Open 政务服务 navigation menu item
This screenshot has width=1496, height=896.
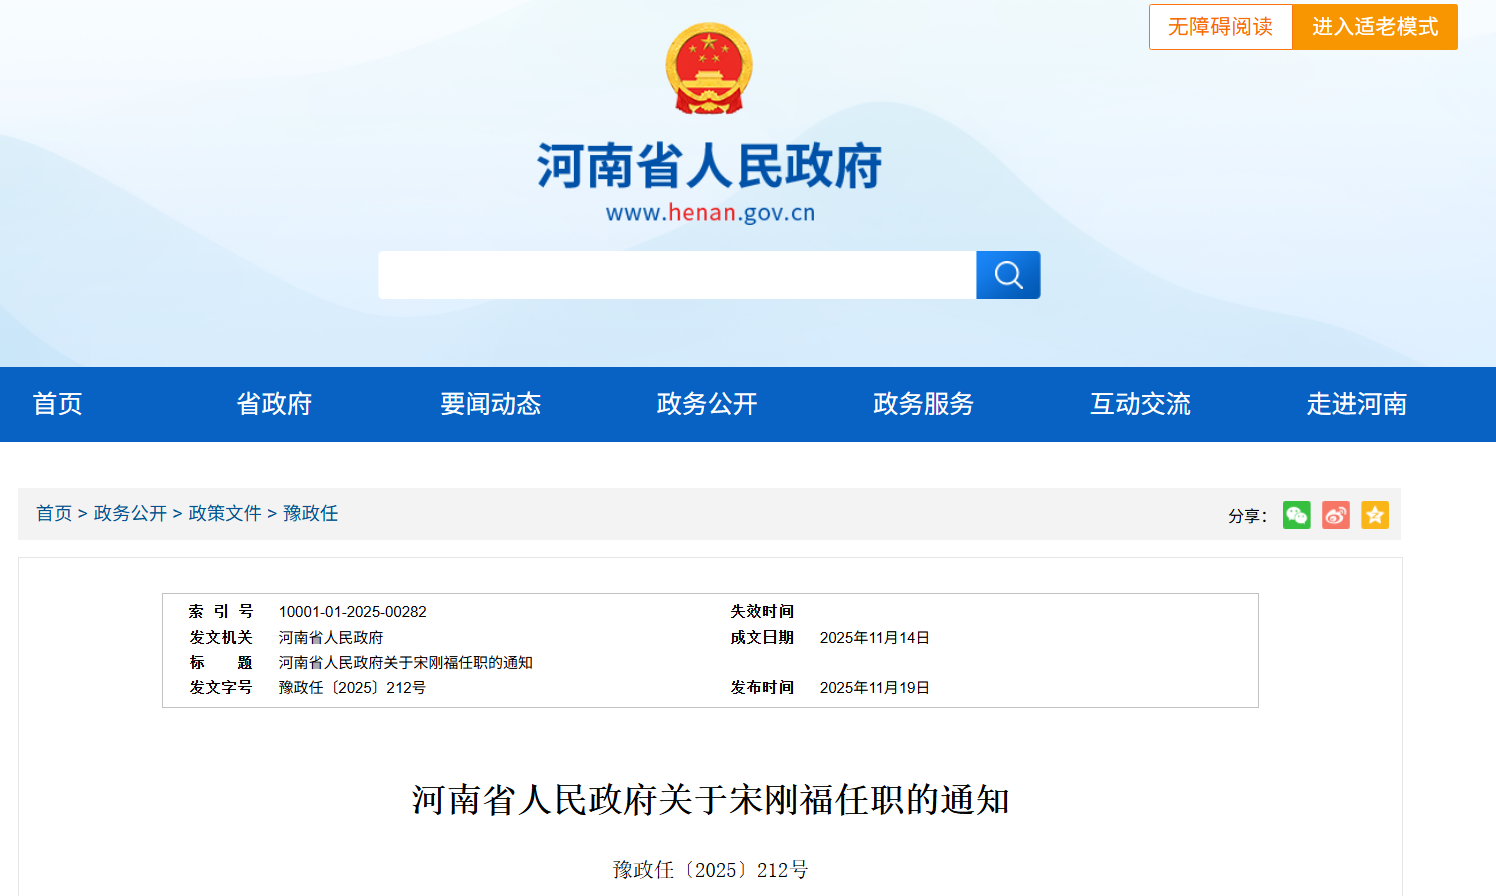coord(923,404)
